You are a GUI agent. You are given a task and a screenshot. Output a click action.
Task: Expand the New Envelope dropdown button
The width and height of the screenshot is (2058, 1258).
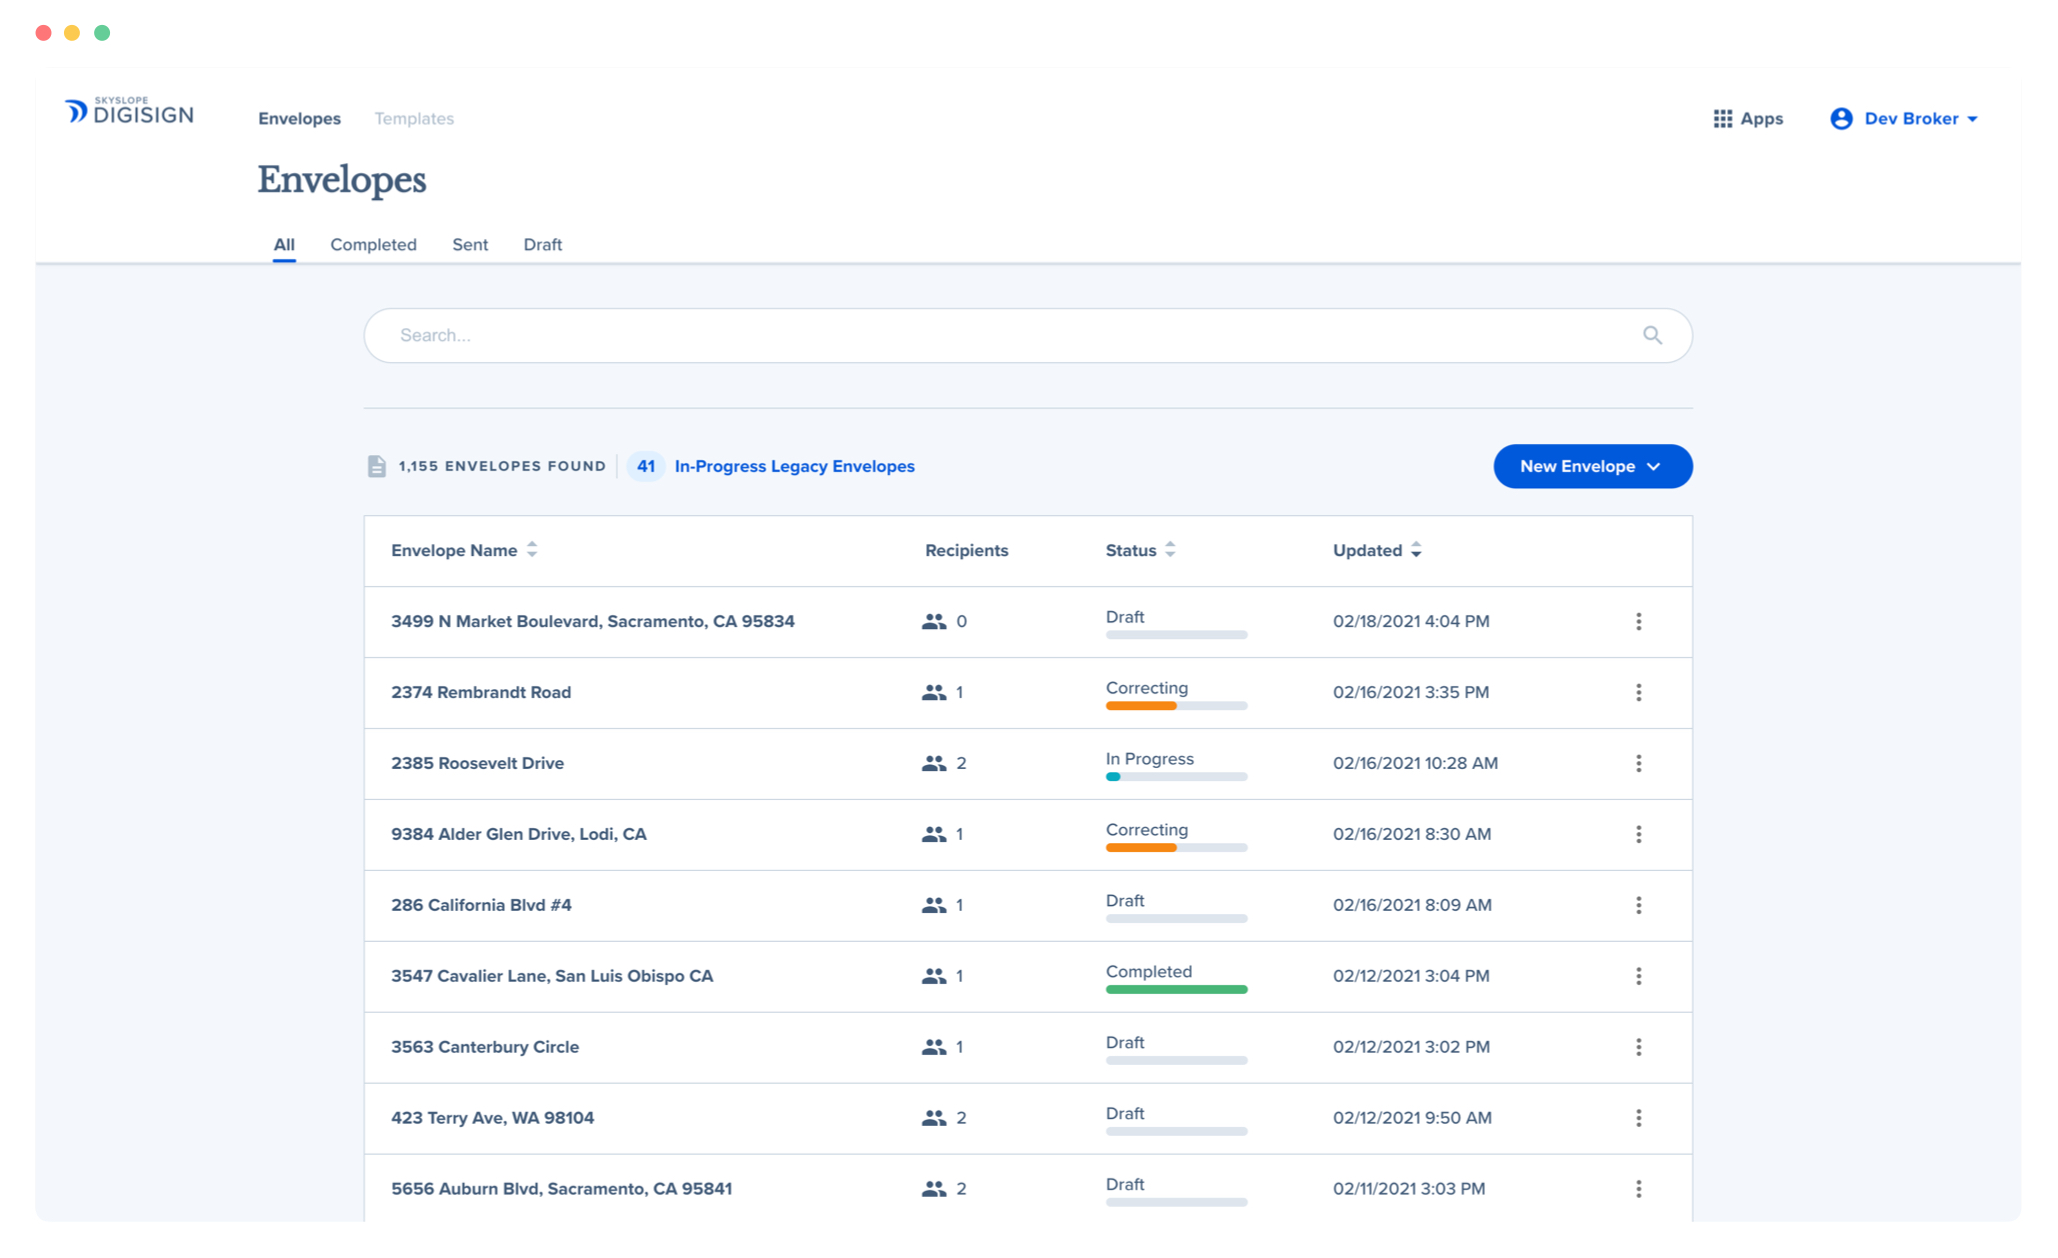tap(1592, 467)
